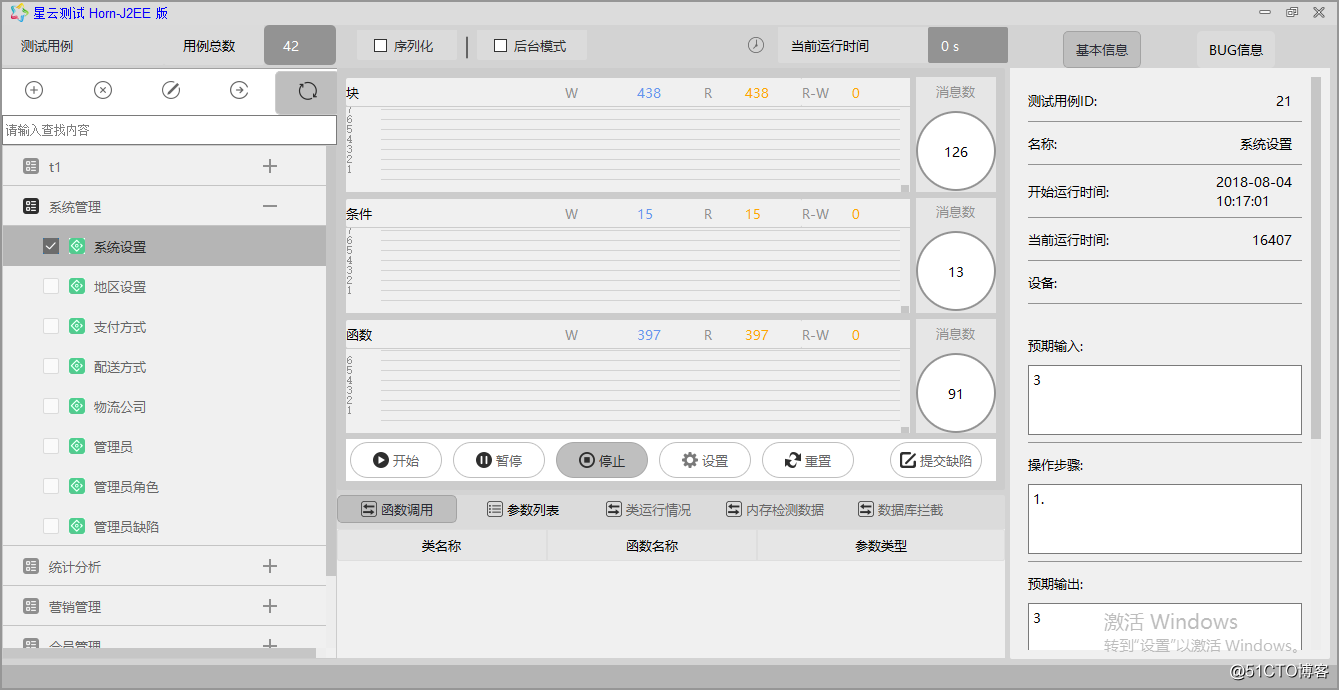Click the 重置 reset button
Image resolution: width=1339 pixels, height=690 pixels.
point(808,460)
